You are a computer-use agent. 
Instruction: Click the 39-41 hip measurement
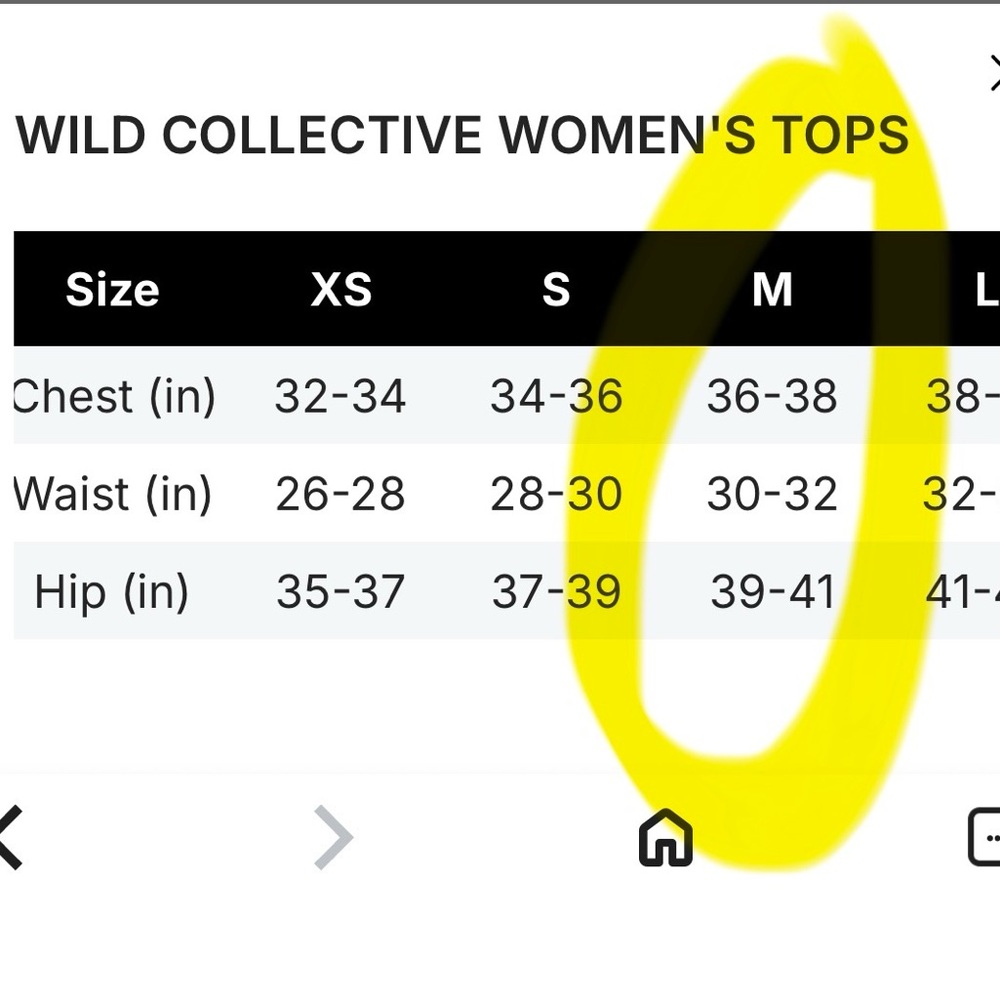tap(773, 592)
